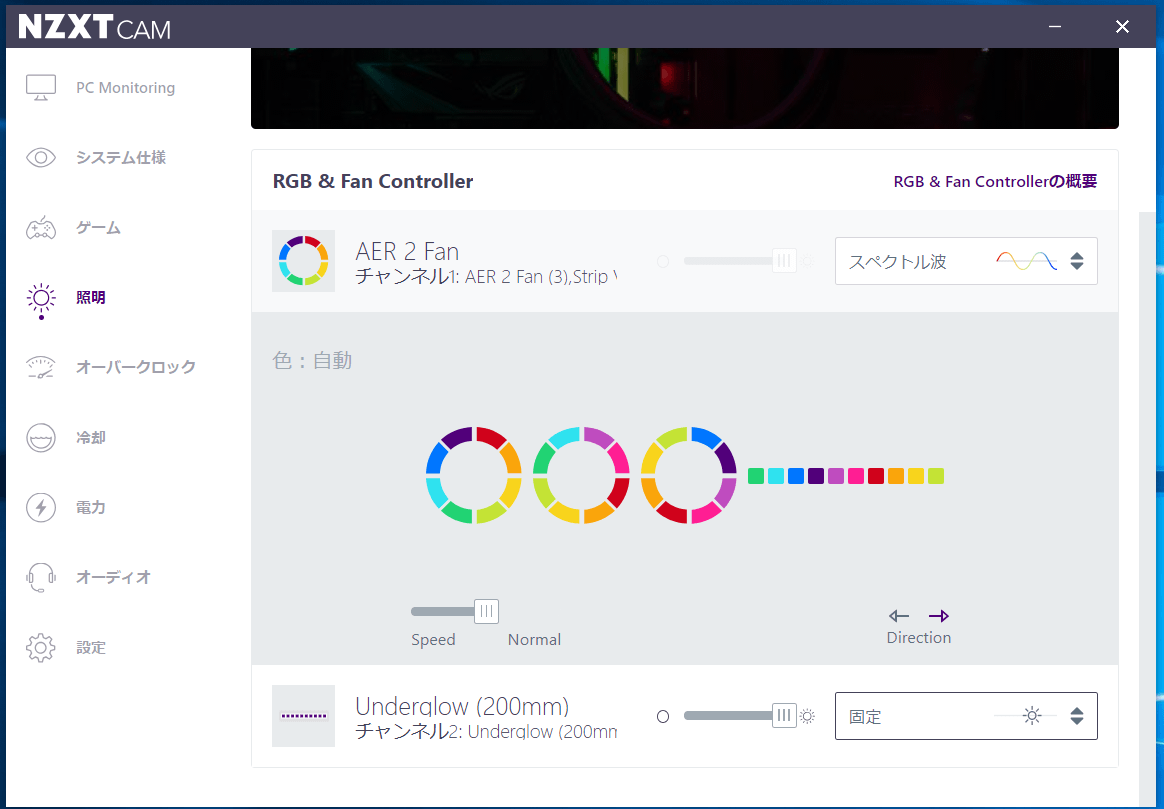Click the "Underglow (200mm)" device title
The image size is (1164, 809).
click(462, 706)
